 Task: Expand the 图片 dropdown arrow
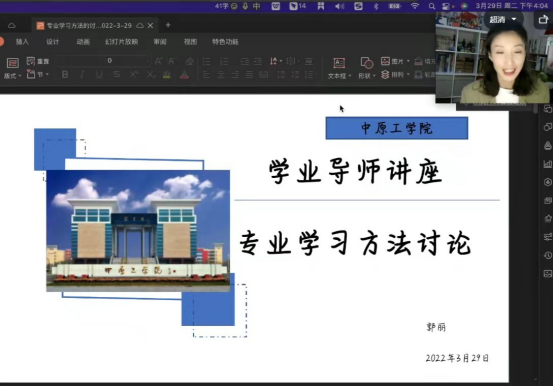pyautogui.click(x=408, y=61)
